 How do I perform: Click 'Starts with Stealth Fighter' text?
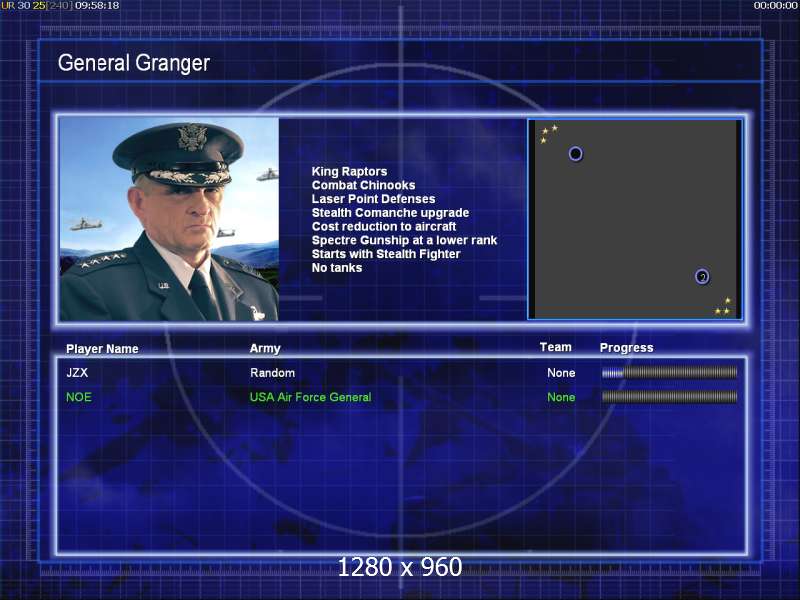[x=386, y=254]
